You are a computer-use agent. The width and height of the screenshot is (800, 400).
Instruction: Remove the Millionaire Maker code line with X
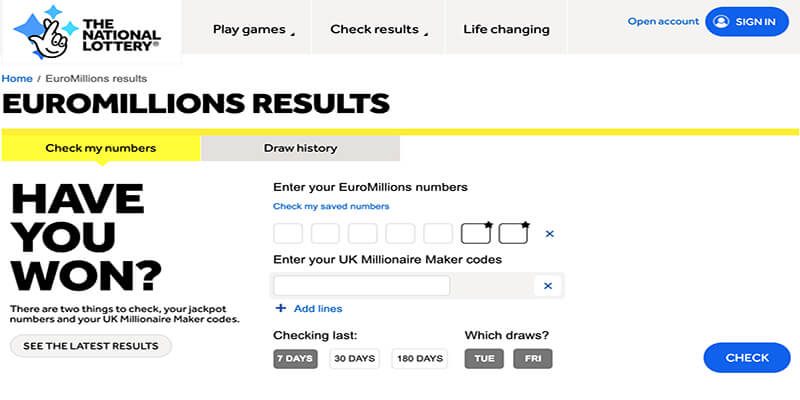[548, 286]
